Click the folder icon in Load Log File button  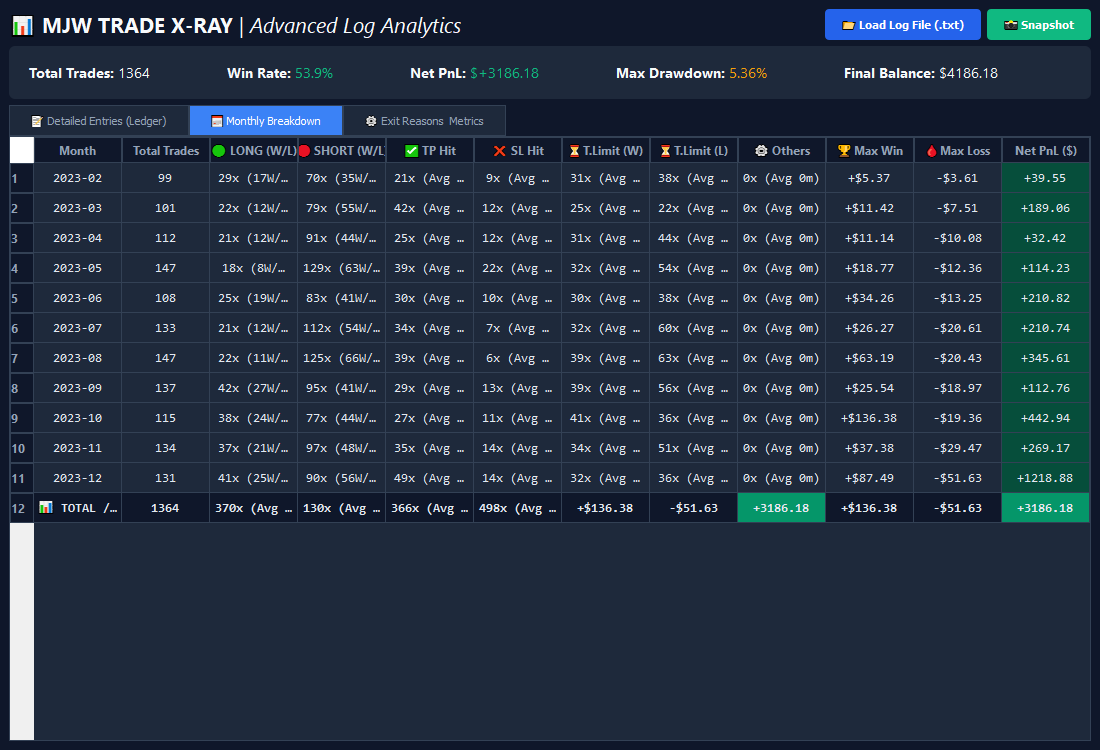tap(848, 25)
